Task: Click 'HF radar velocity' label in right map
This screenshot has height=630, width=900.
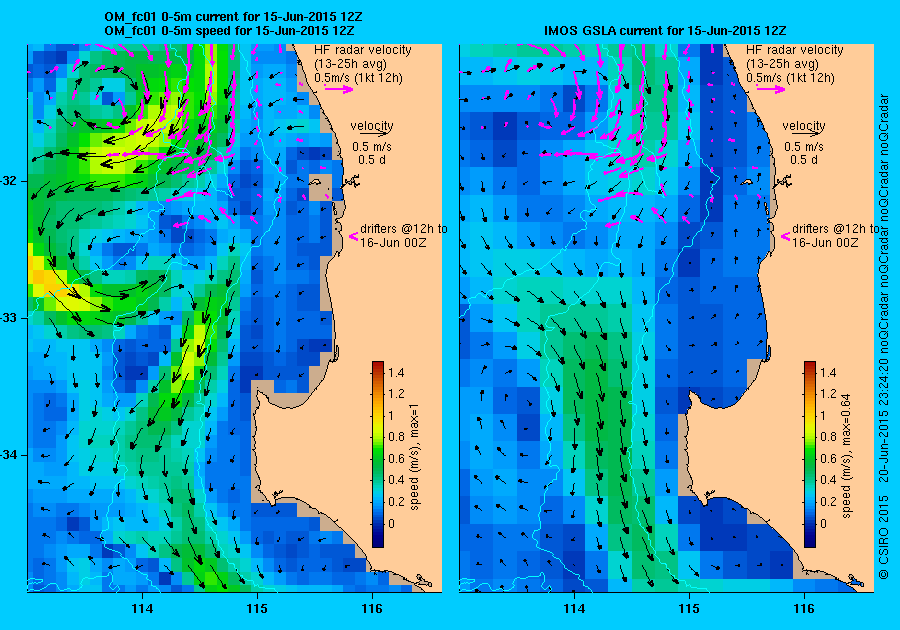Action: click(795, 50)
